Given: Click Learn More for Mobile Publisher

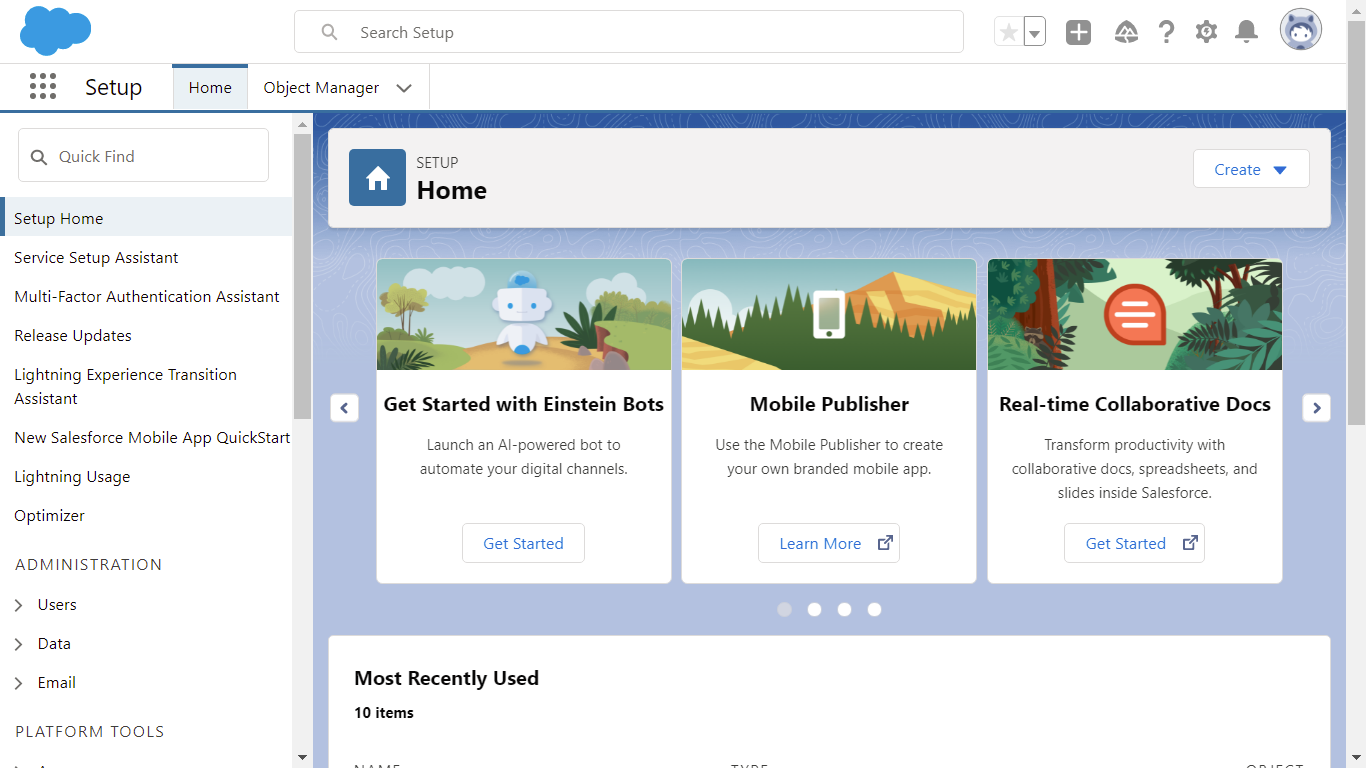Looking at the screenshot, I should tap(829, 543).
